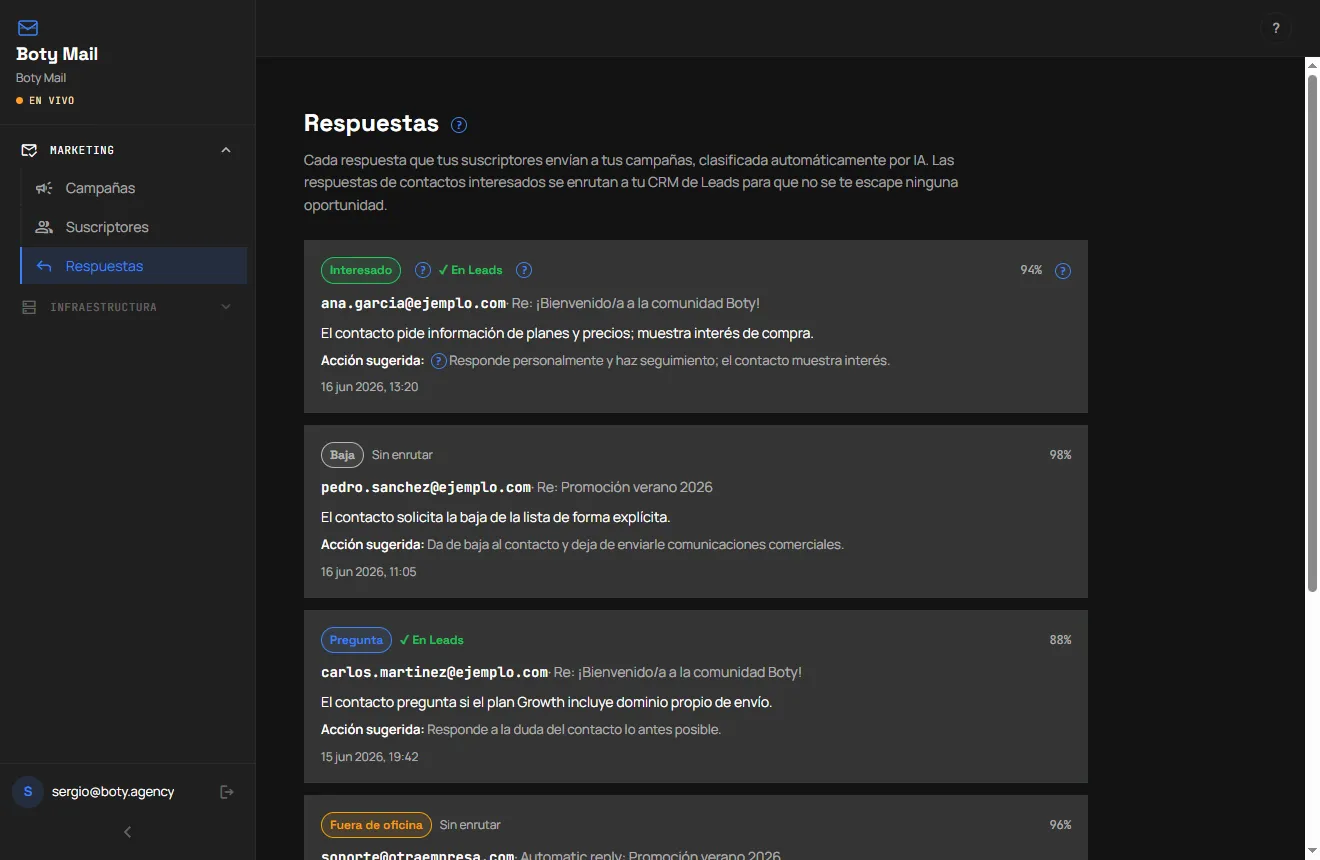Click the scrollbar down arrow
The height and width of the screenshot is (860, 1320).
(x=1312, y=851)
